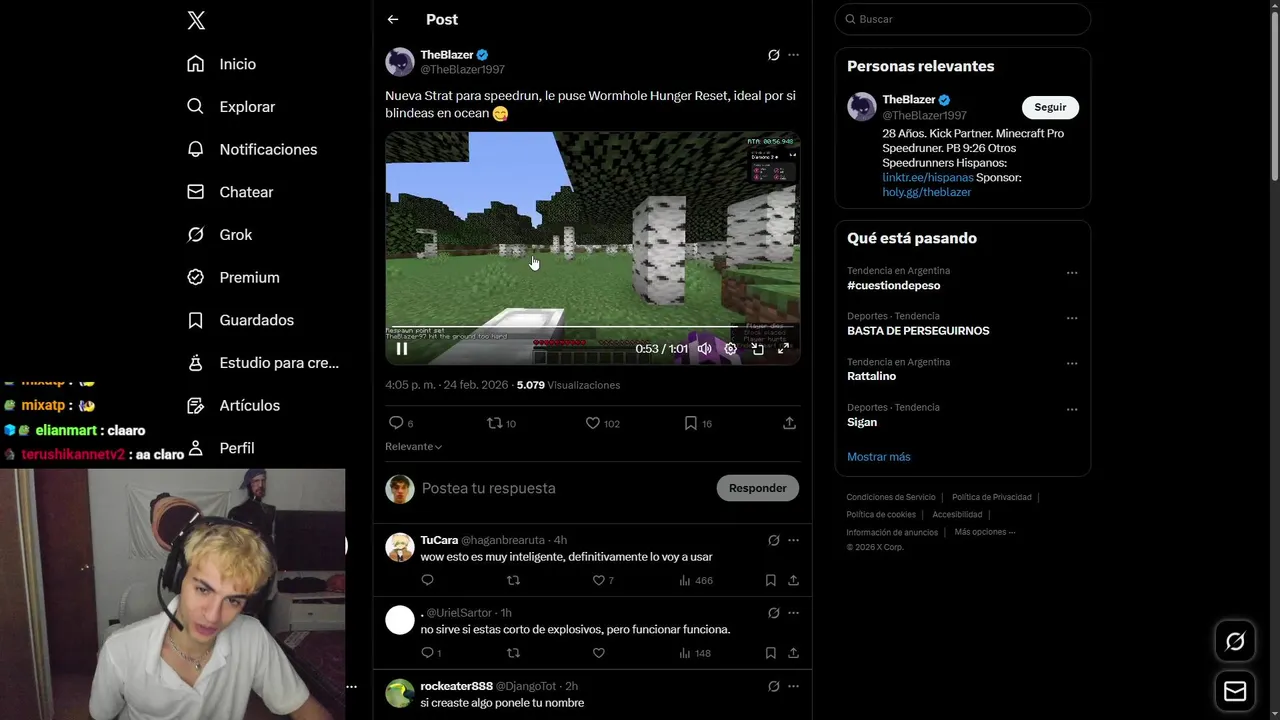Open the holy.gg/theblazer link
Image resolution: width=1280 pixels, height=720 pixels.
926,192
